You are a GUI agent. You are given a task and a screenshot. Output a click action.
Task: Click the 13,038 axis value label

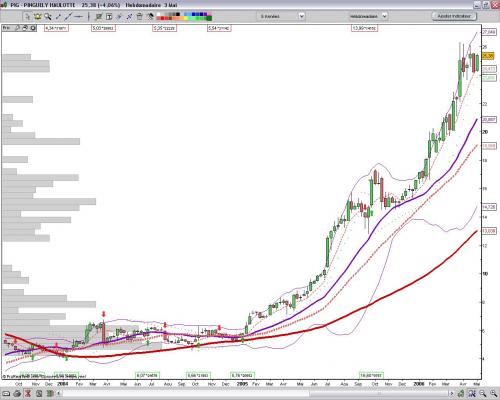(x=489, y=231)
